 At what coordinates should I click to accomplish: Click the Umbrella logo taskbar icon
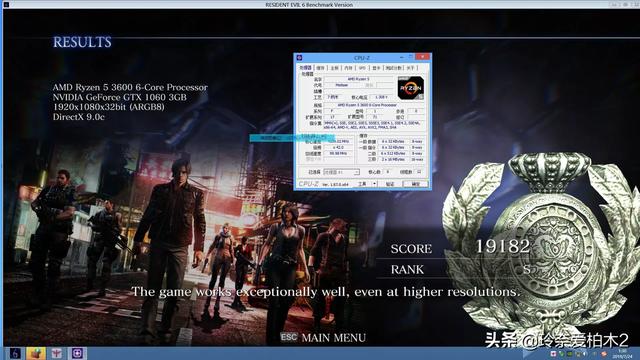pos(56,353)
